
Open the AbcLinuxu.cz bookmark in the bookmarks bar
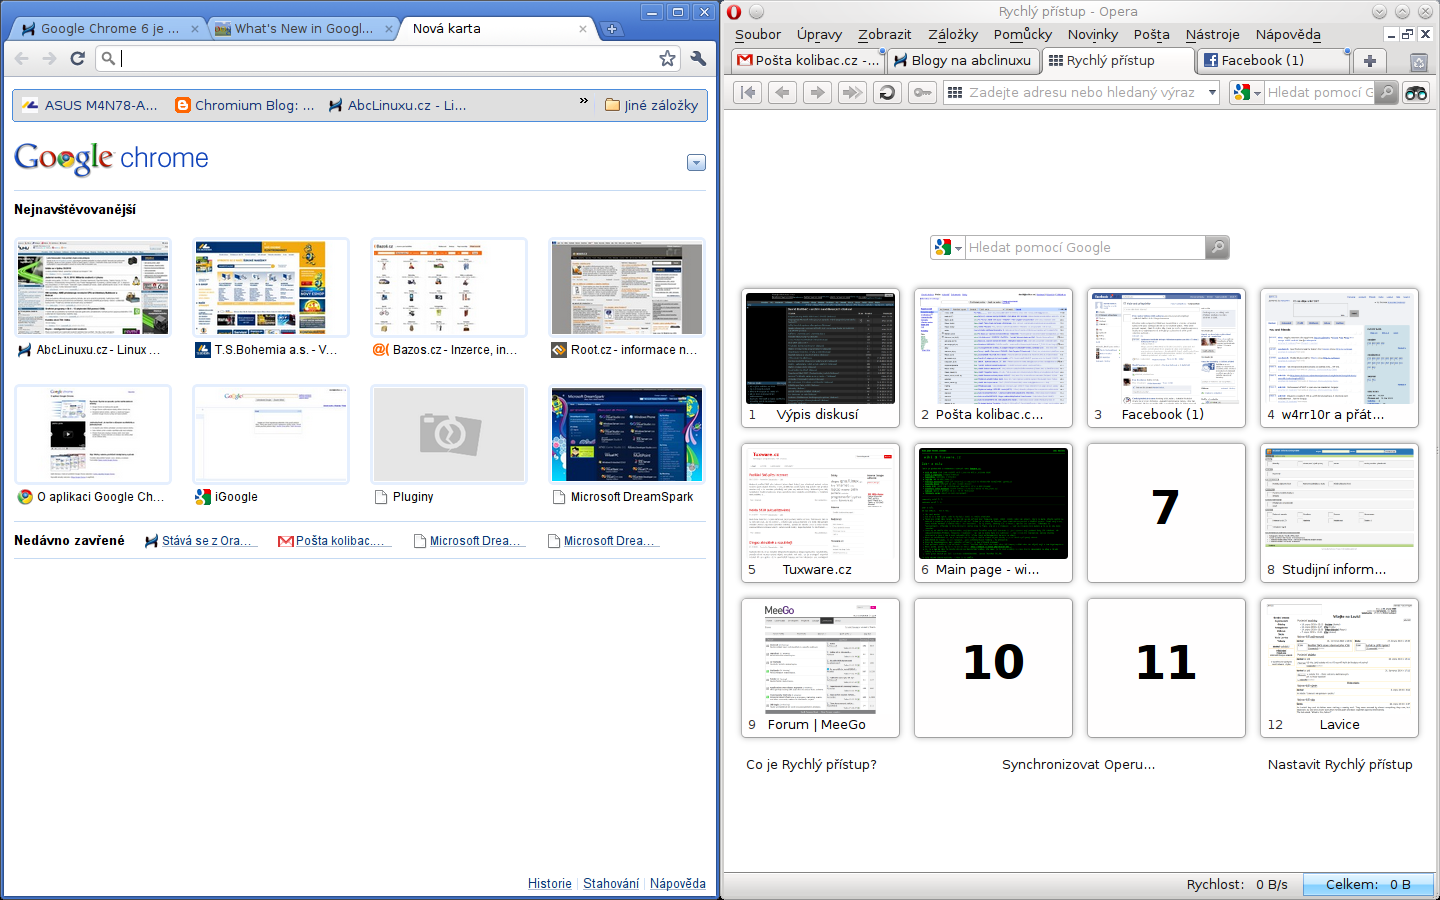(x=397, y=105)
